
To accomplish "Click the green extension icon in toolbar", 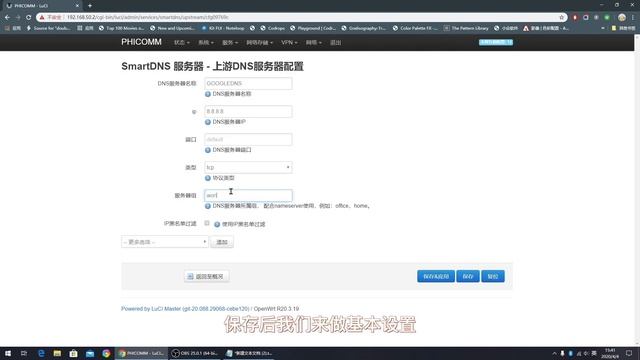I will coord(607,17).
